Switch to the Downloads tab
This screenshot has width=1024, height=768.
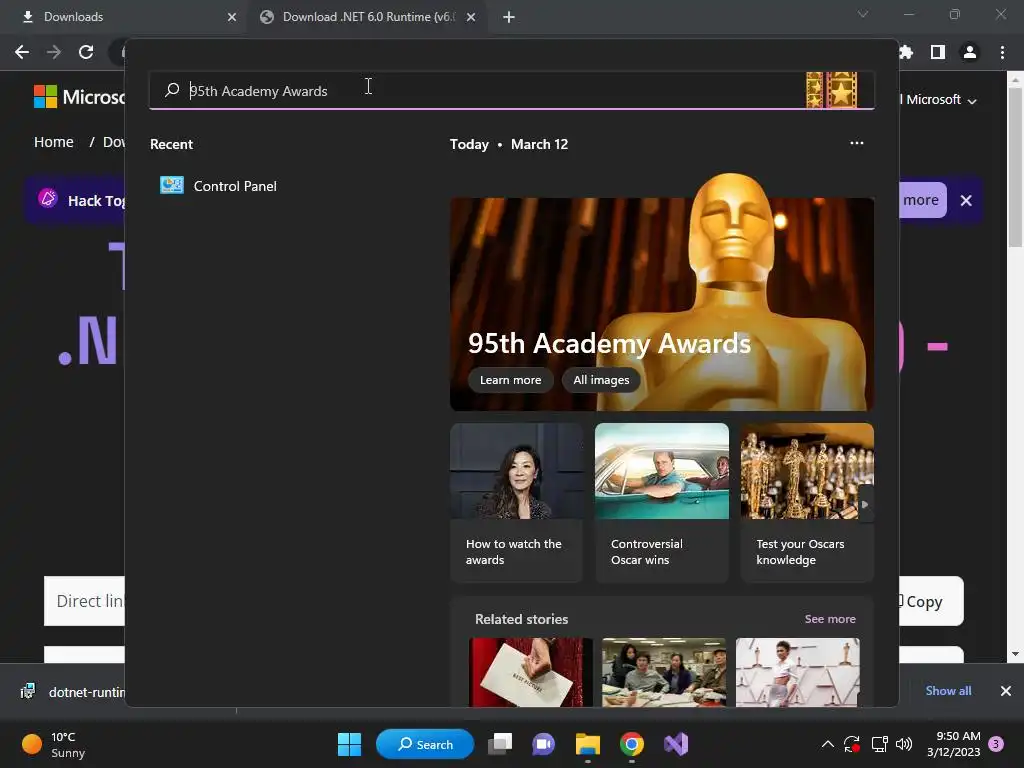click(124, 17)
